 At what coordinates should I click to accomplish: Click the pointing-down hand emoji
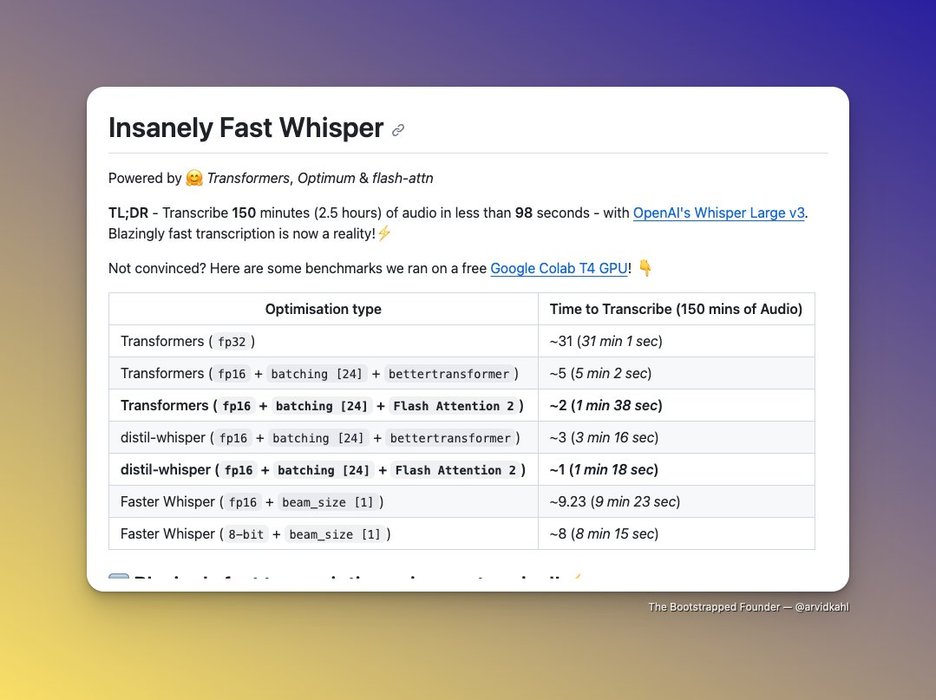645,268
